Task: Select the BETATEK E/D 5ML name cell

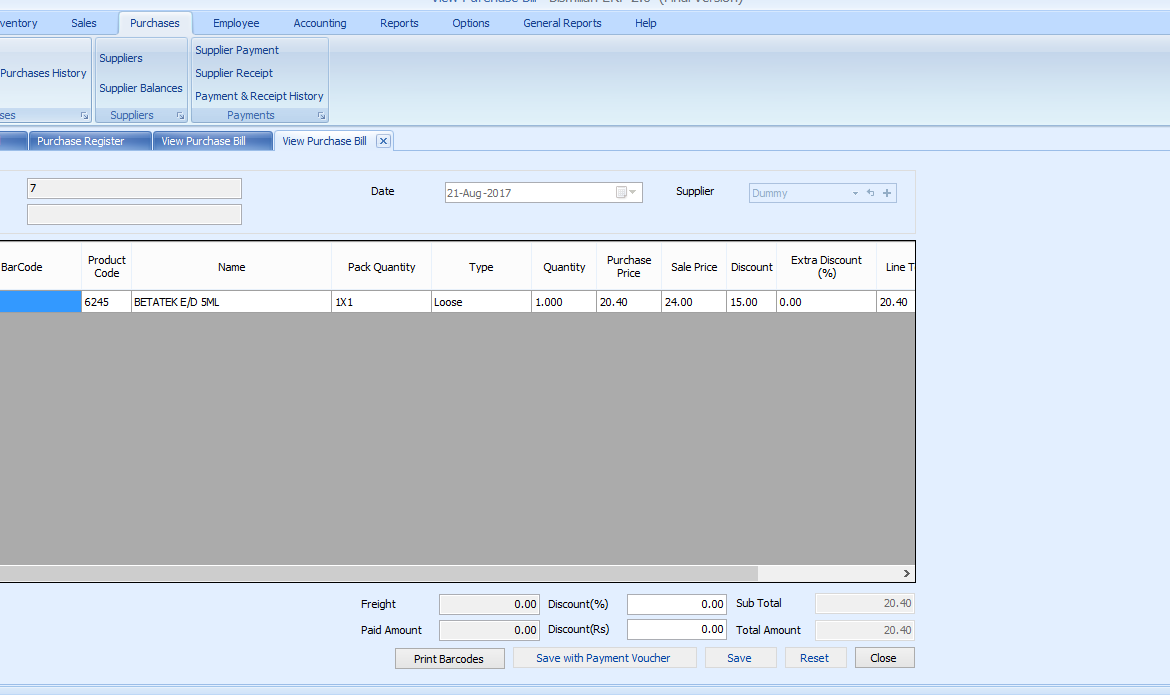Action: (x=231, y=302)
